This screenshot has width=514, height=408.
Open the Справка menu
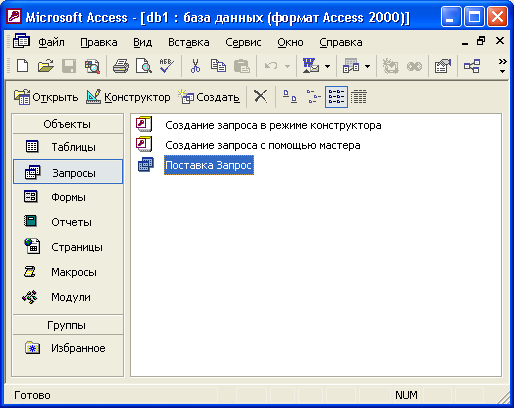pyautogui.click(x=341, y=42)
